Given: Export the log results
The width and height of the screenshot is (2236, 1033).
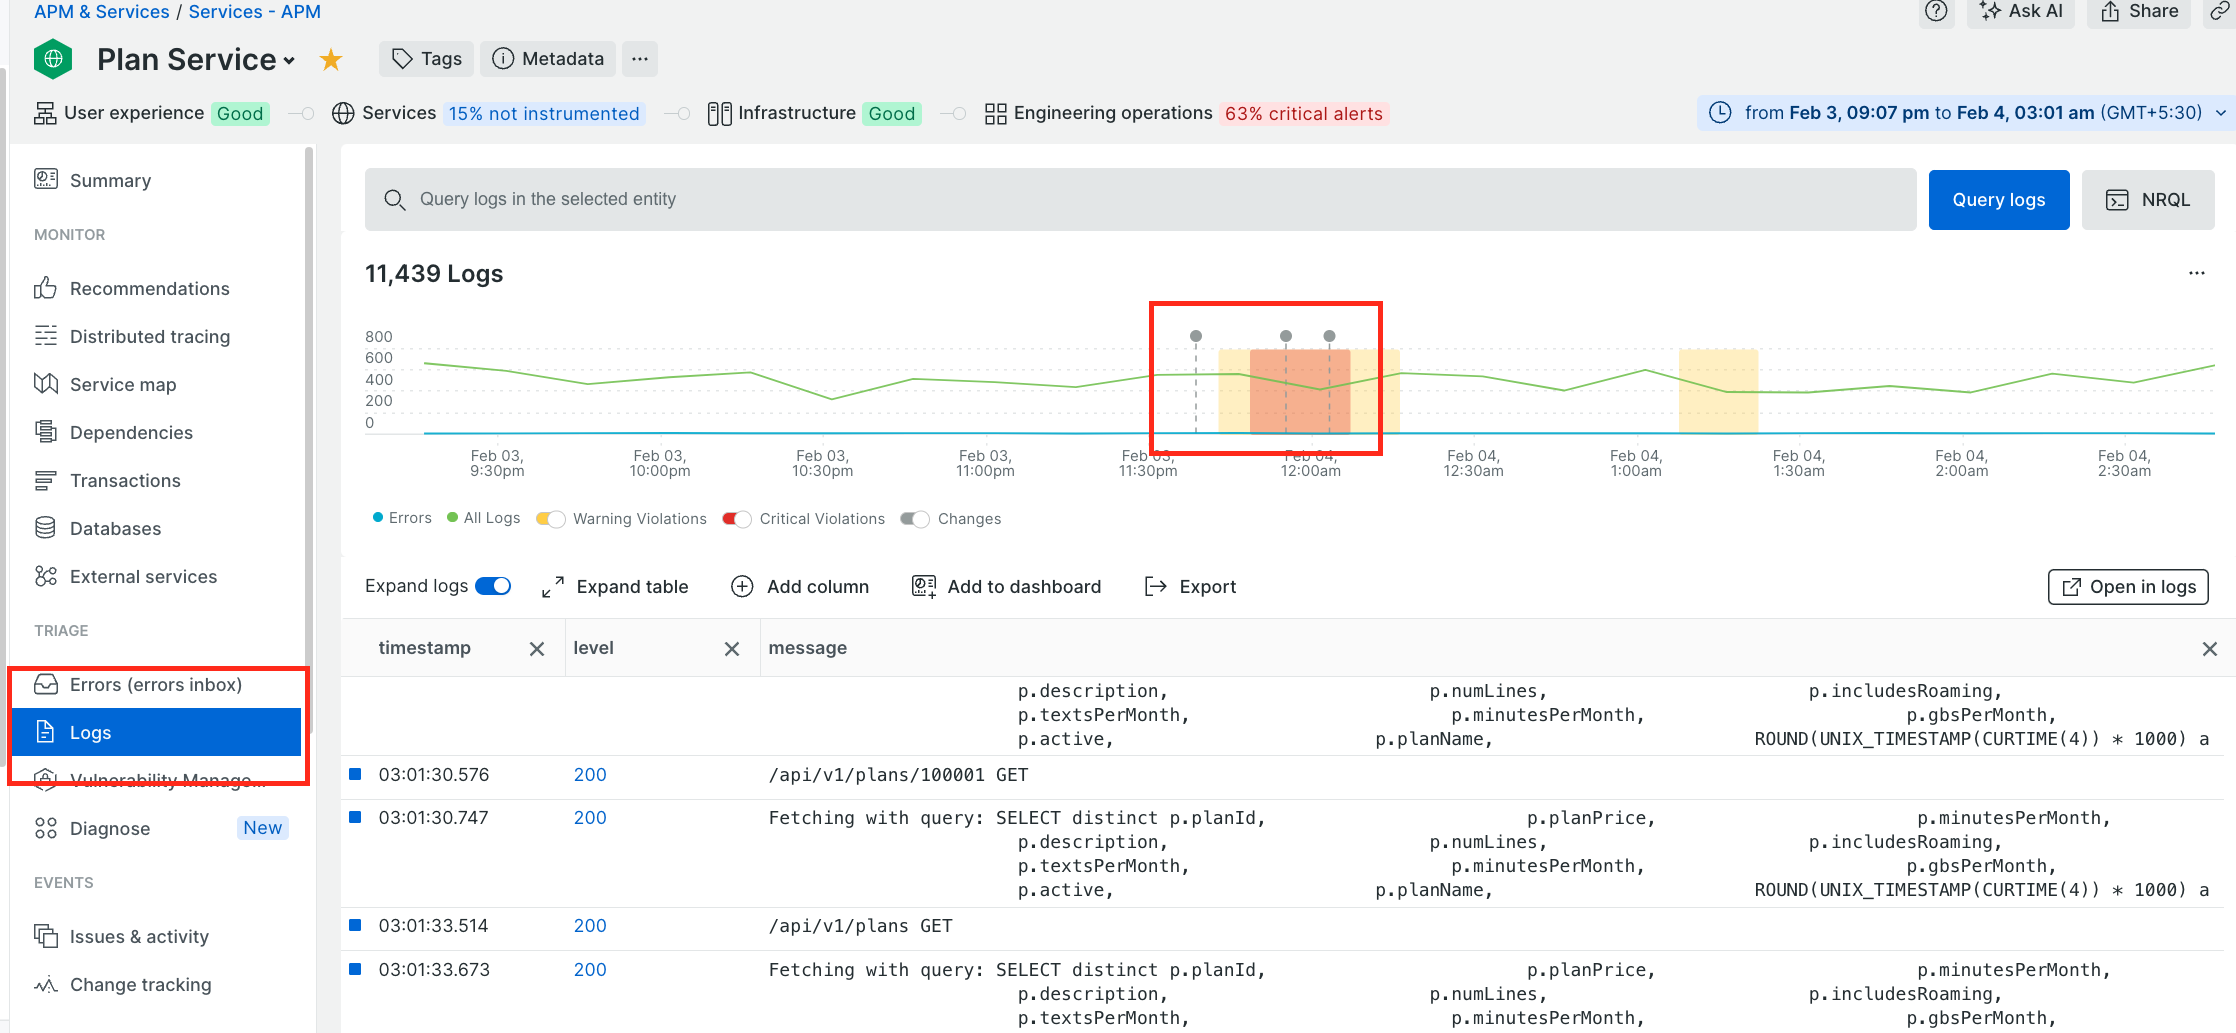Looking at the screenshot, I should click(x=1190, y=587).
